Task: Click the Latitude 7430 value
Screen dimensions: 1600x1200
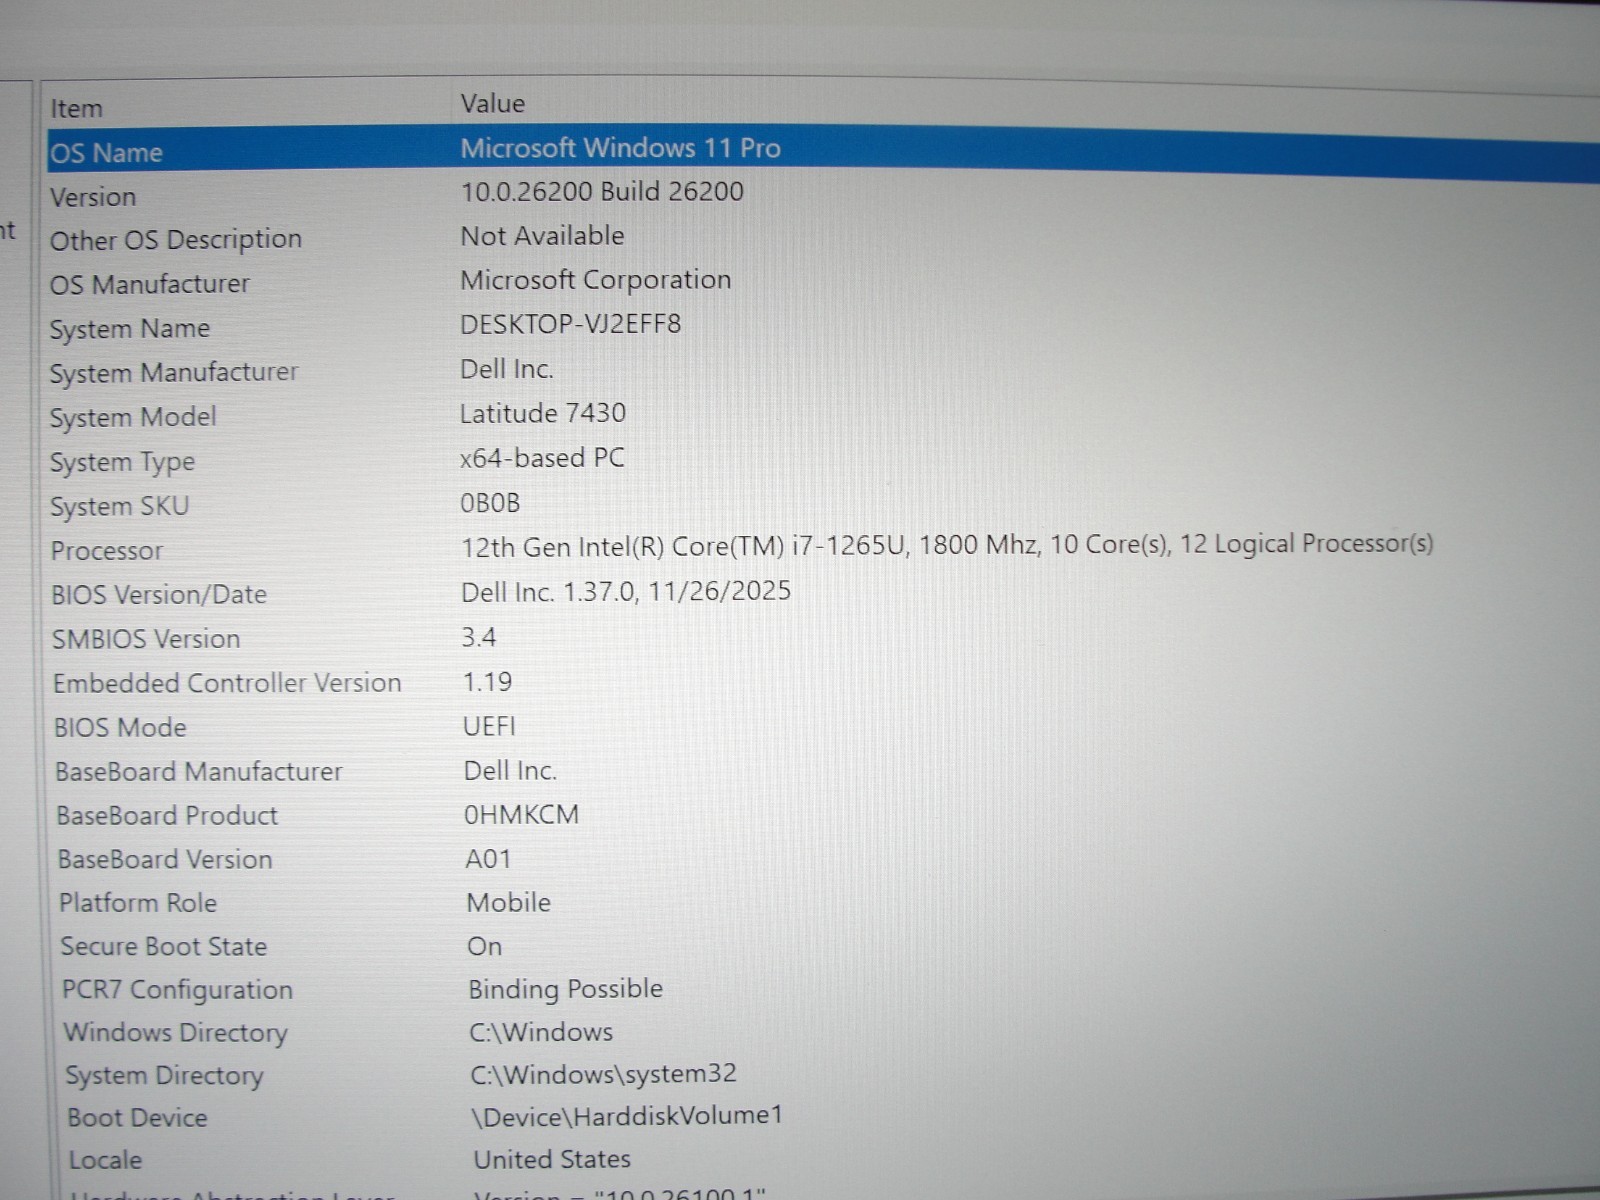Action: pyautogui.click(x=543, y=413)
